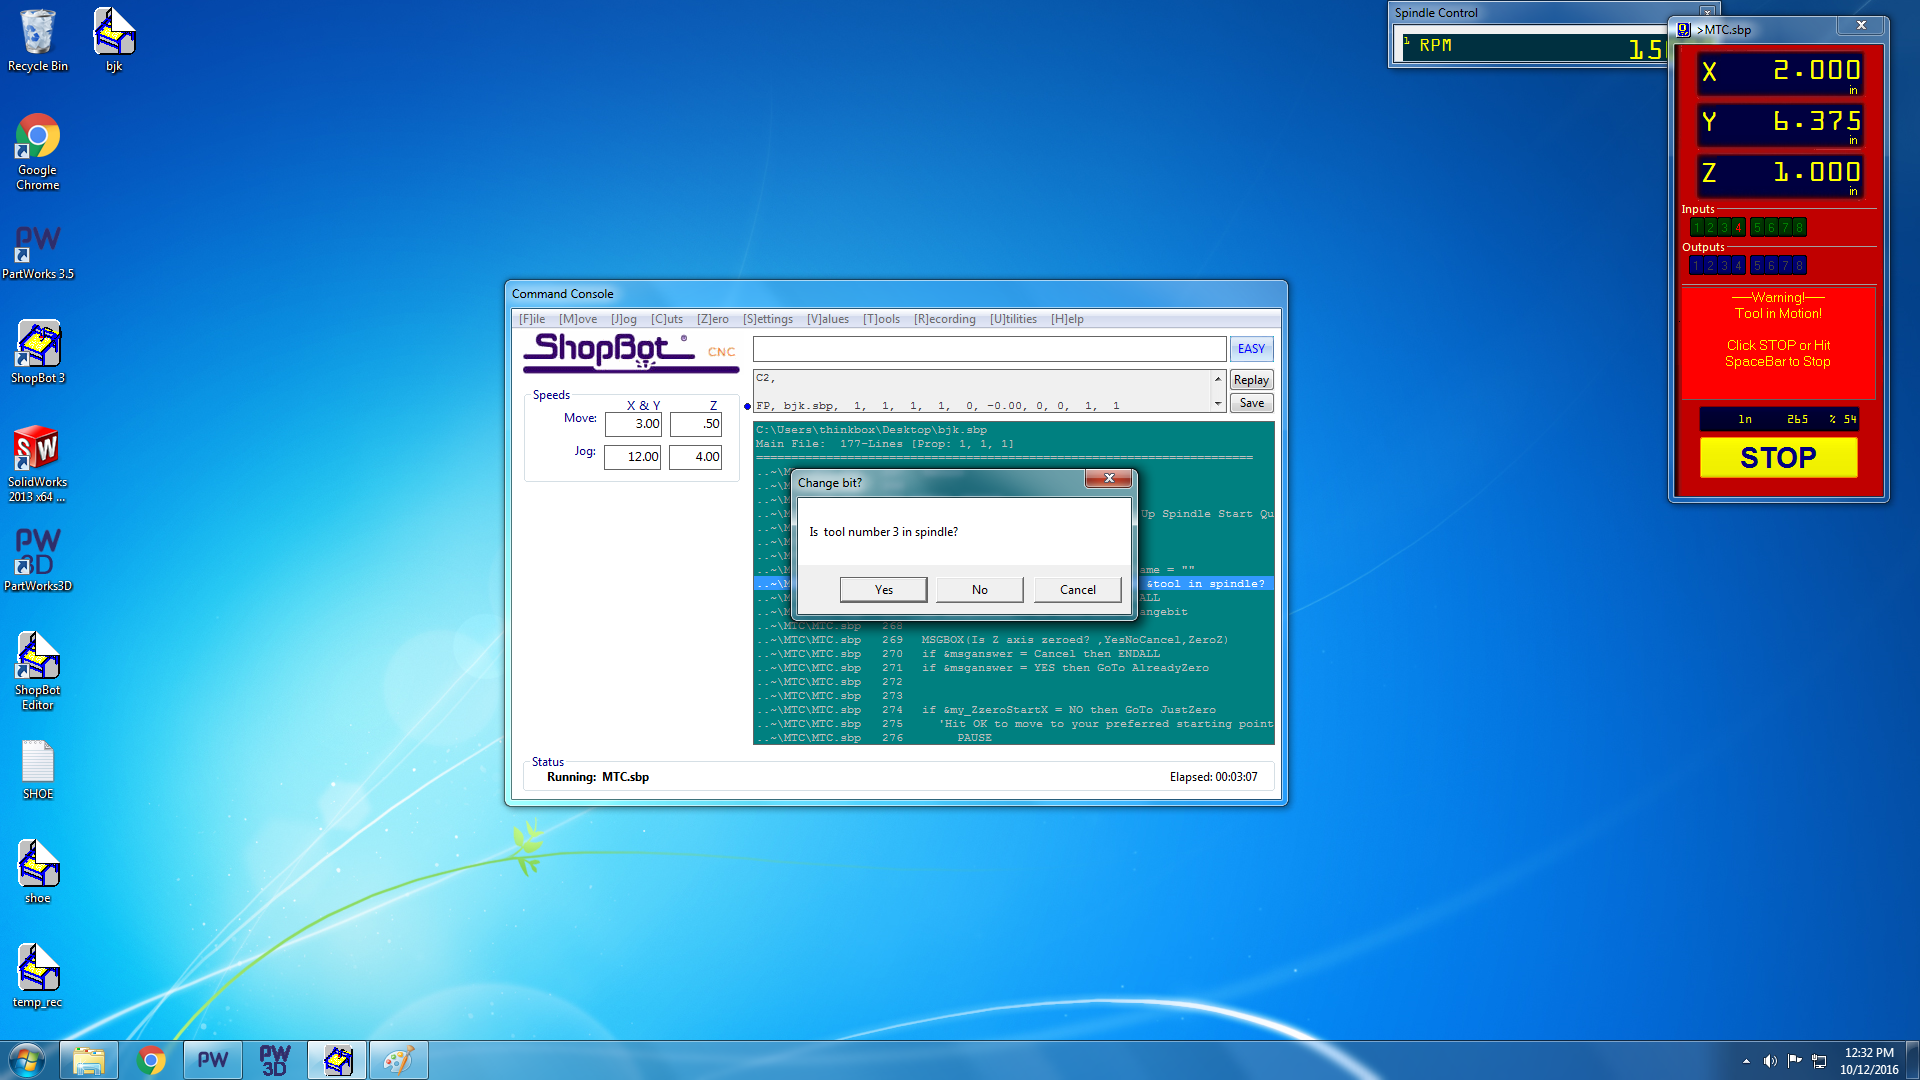1920x1080 pixels.
Task: Toggle output 6 switch in position window
Action: pyautogui.click(x=1771, y=266)
